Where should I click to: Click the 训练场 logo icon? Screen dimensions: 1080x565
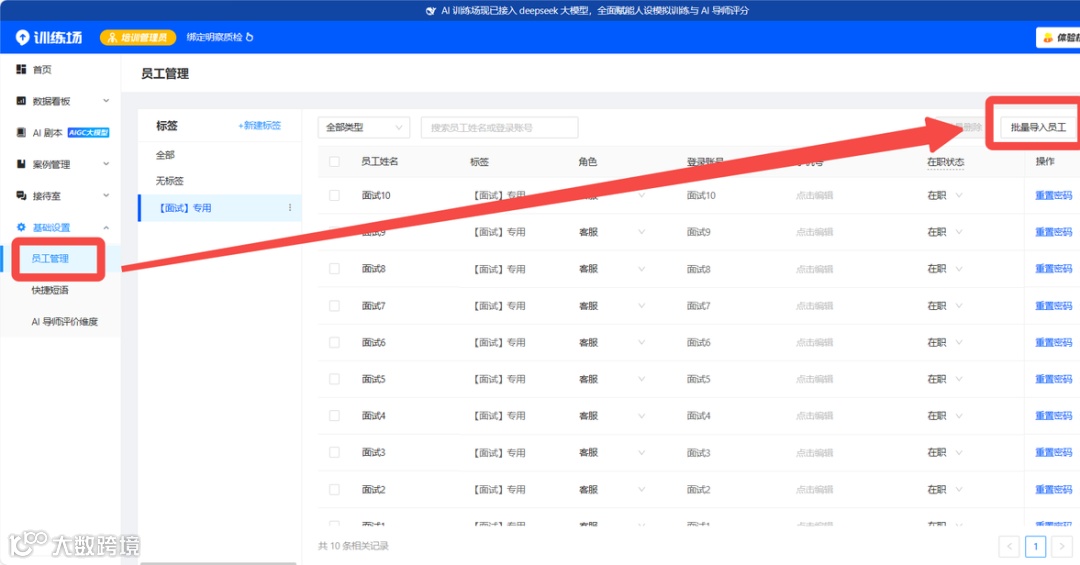coord(22,37)
